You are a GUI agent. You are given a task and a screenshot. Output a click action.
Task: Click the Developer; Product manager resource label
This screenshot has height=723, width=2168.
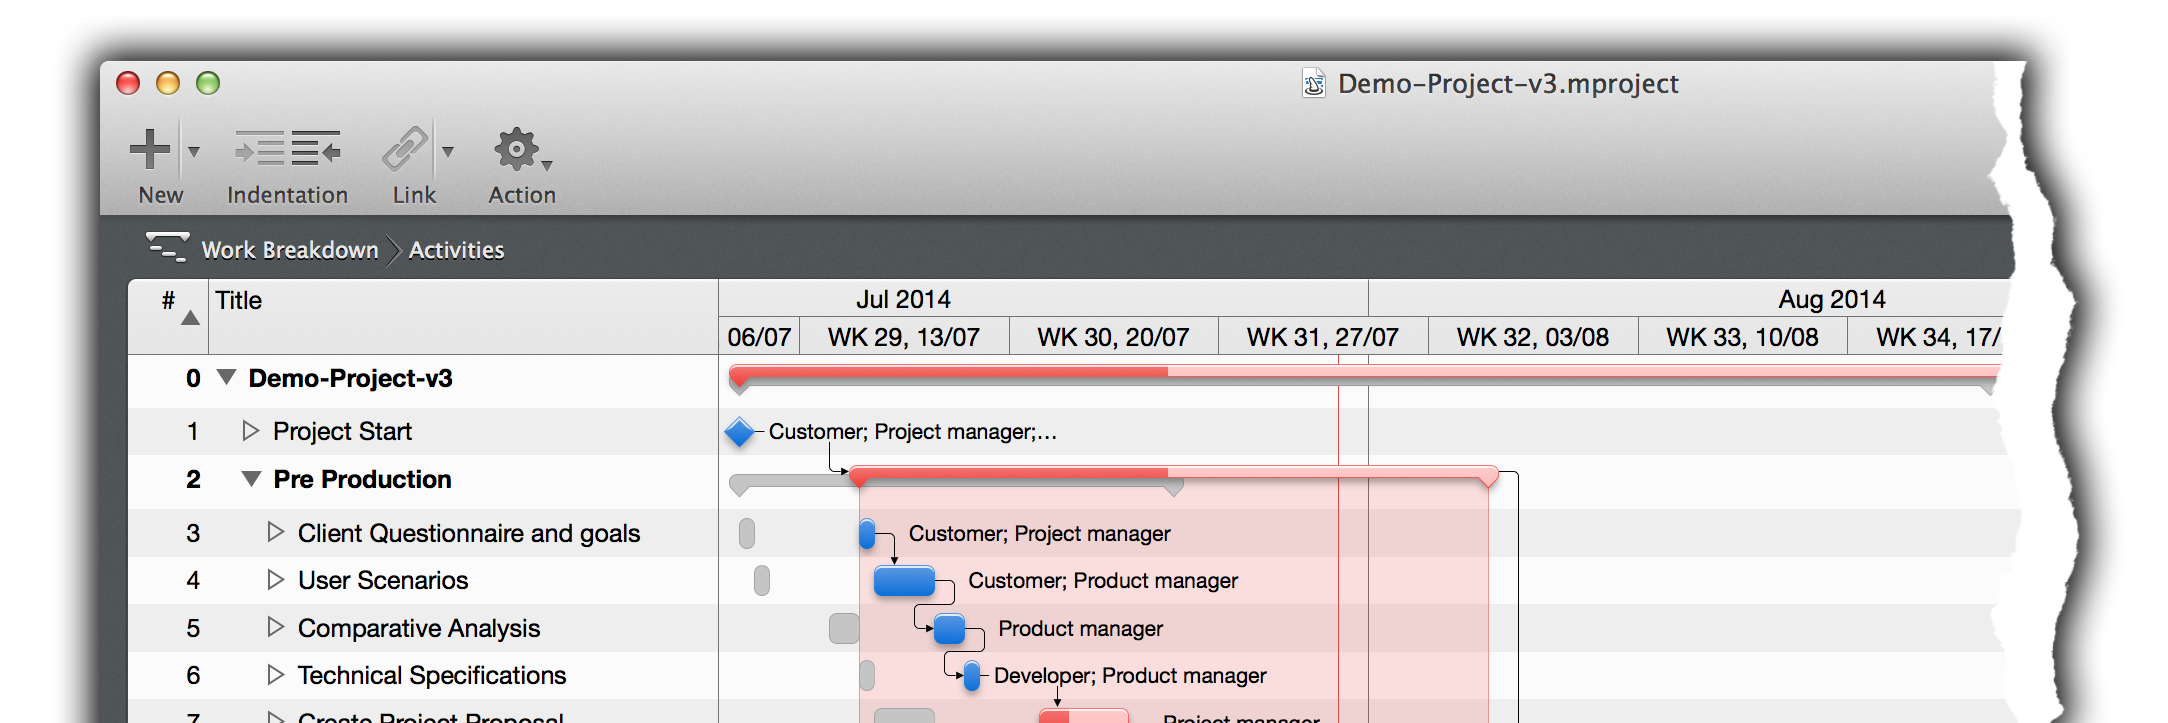[x=1130, y=676]
